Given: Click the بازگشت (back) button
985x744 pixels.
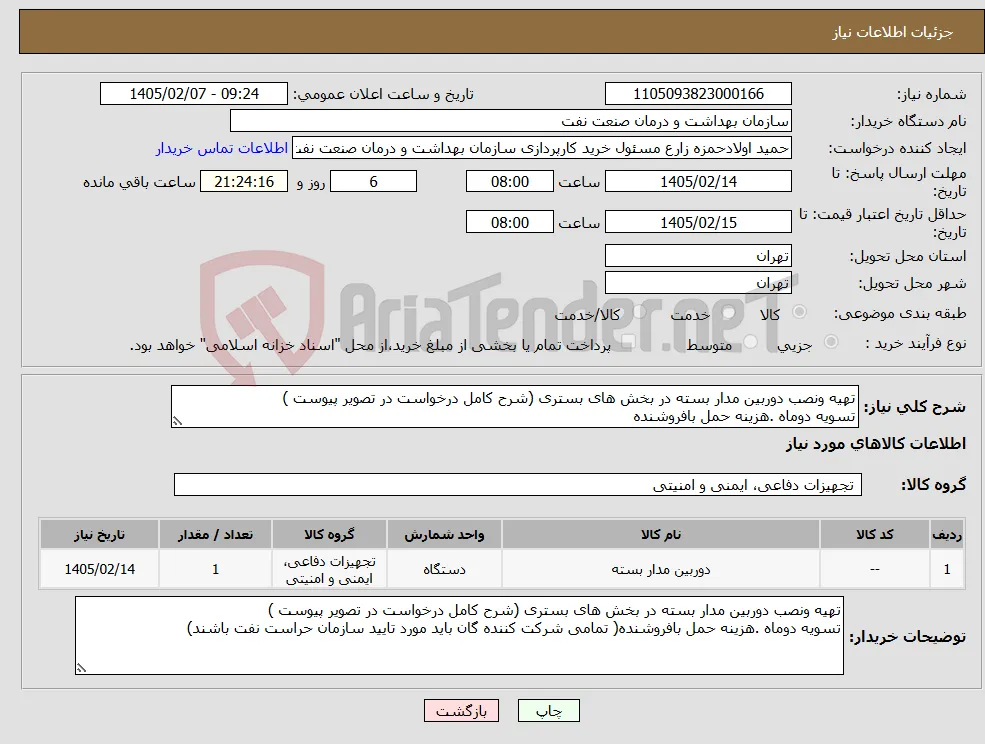Looking at the screenshot, I should [x=461, y=711].
